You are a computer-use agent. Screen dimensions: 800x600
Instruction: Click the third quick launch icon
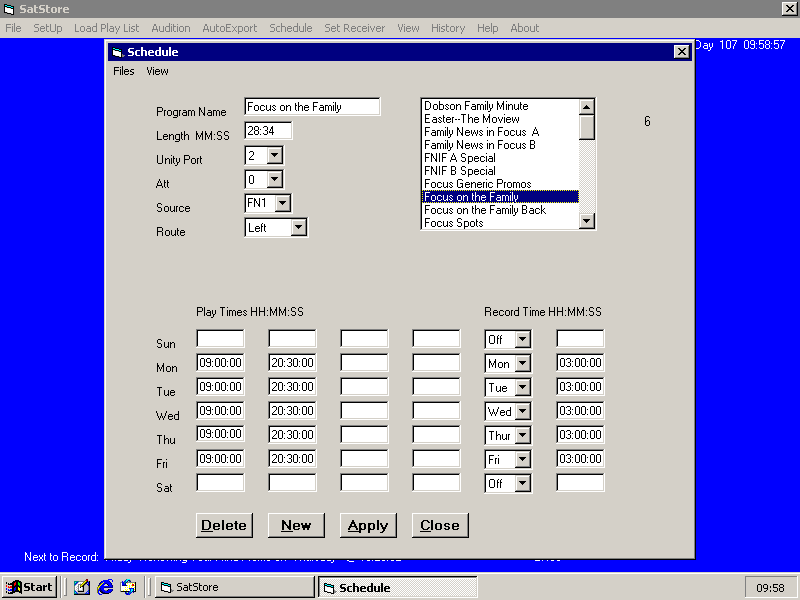click(129, 587)
